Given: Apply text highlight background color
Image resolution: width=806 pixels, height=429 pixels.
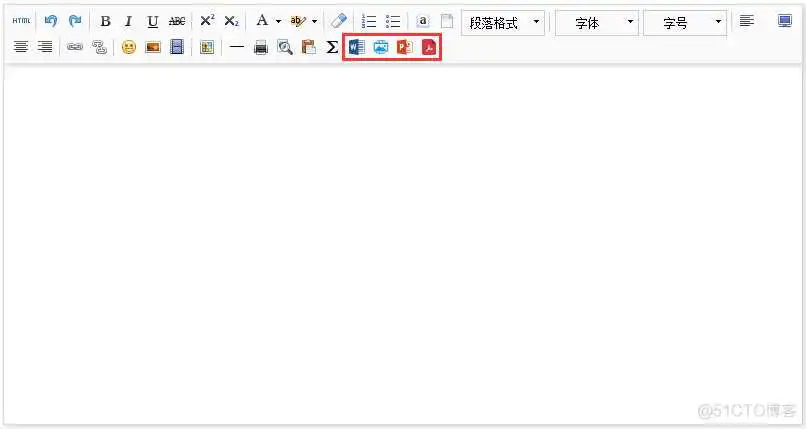Looking at the screenshot, I should (298, 21).
